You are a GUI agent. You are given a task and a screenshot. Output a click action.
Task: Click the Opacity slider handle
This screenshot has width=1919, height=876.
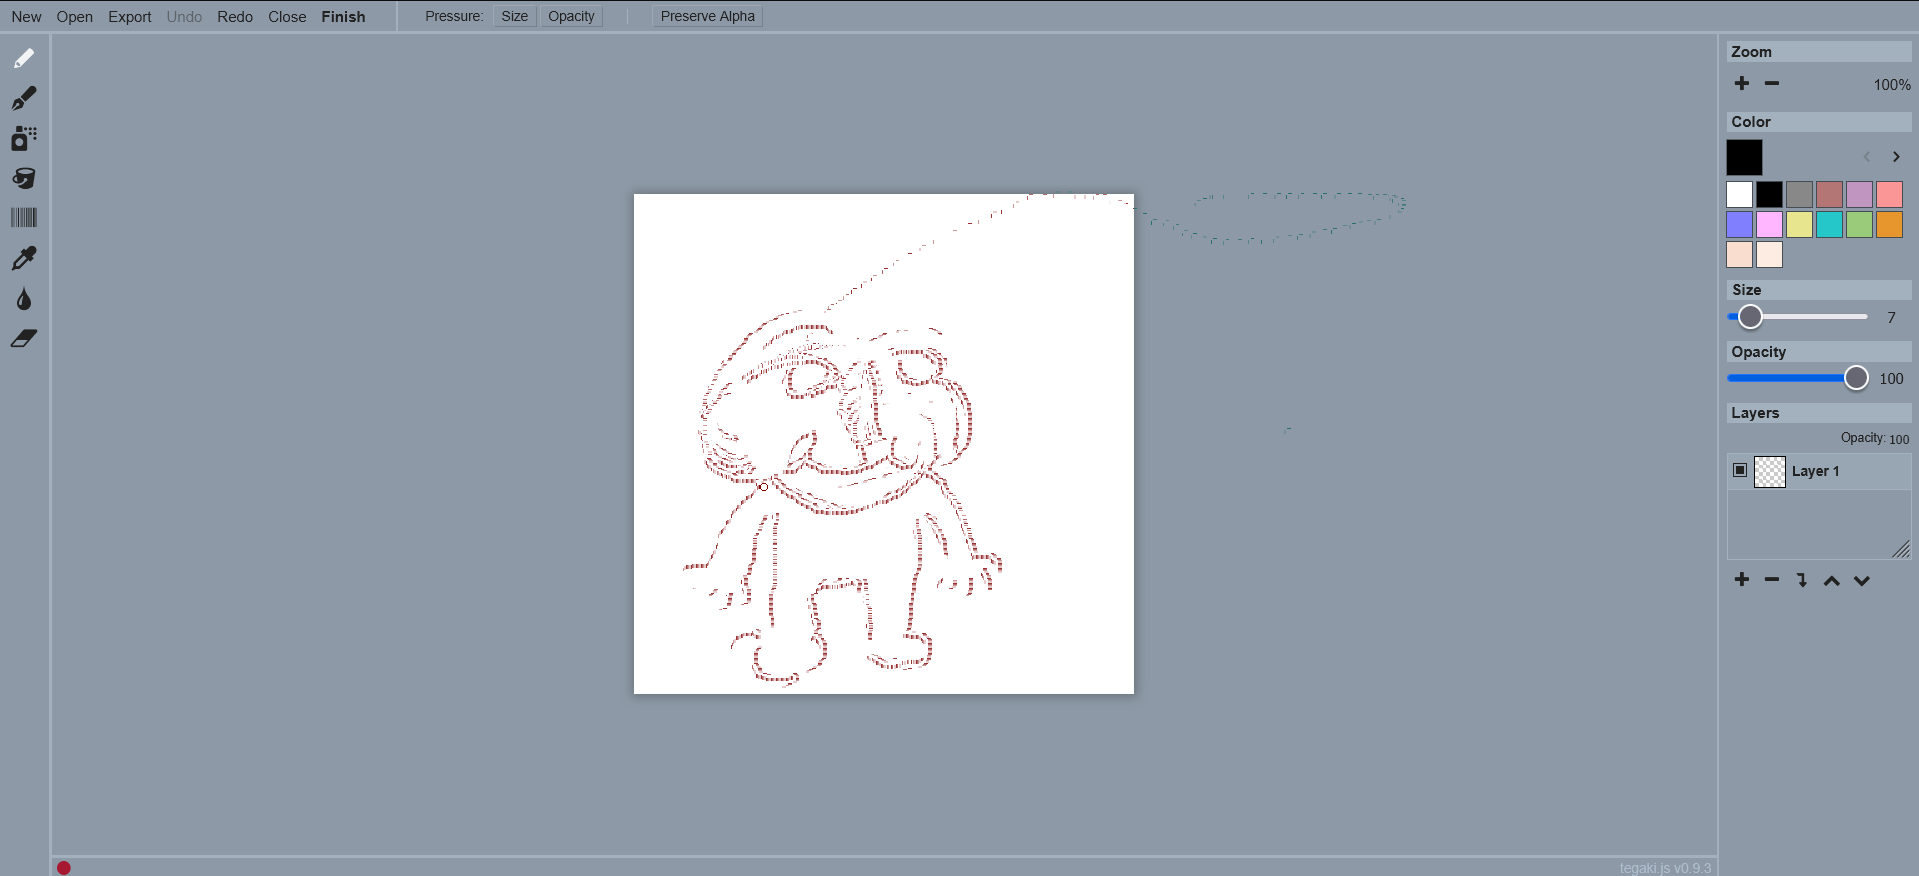[1856, 378]
